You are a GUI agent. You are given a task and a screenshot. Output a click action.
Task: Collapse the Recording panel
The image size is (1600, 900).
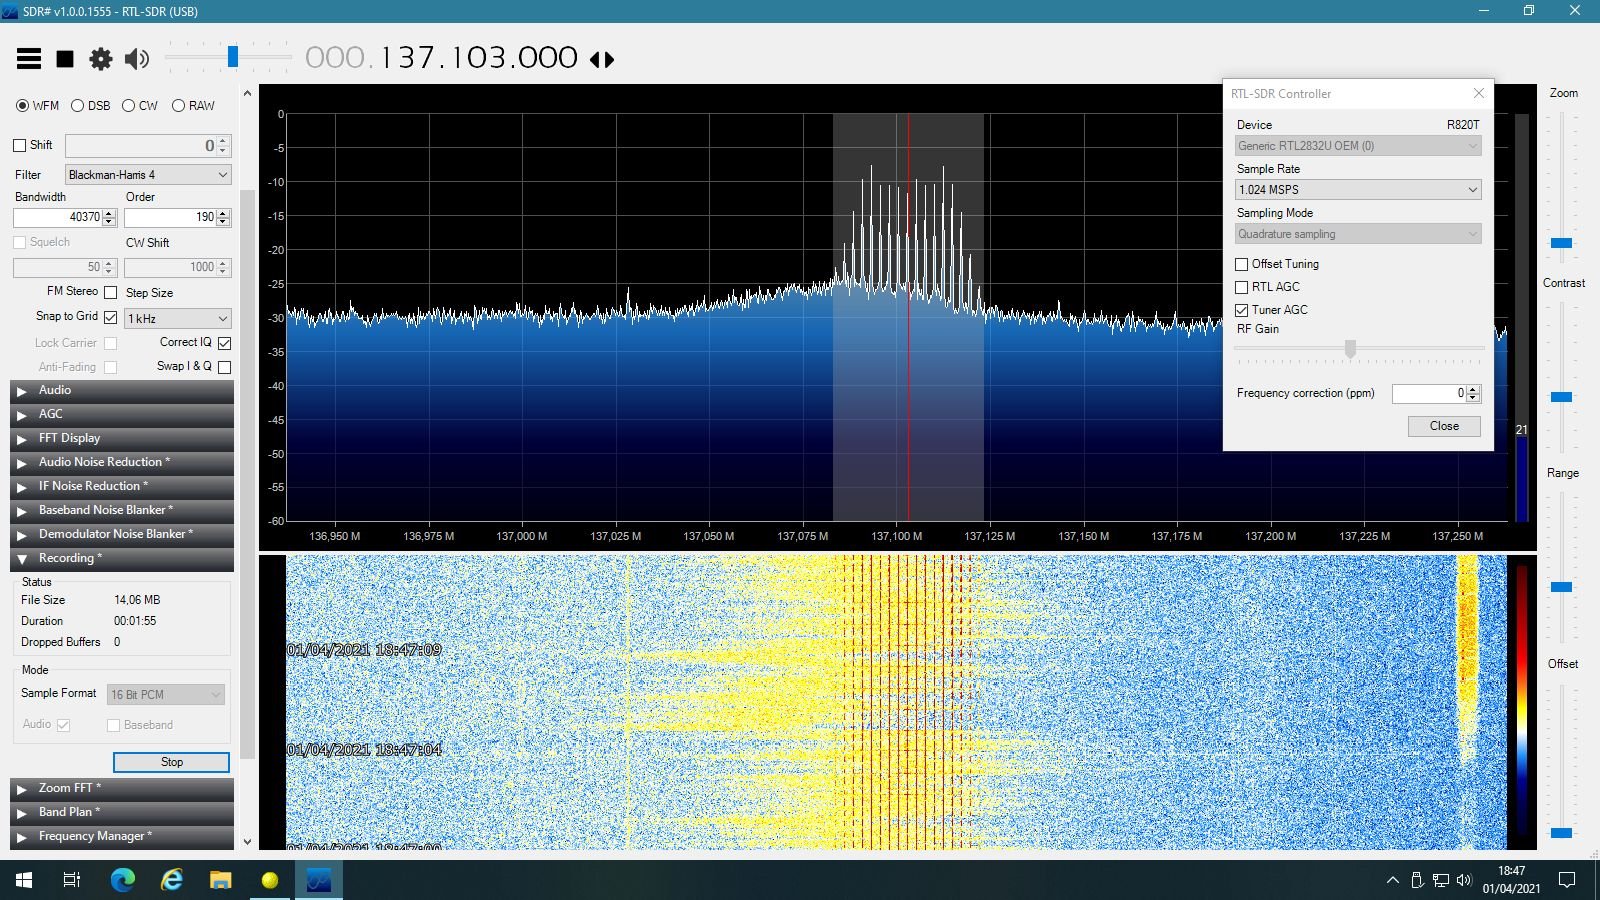[x=122, y=558]
